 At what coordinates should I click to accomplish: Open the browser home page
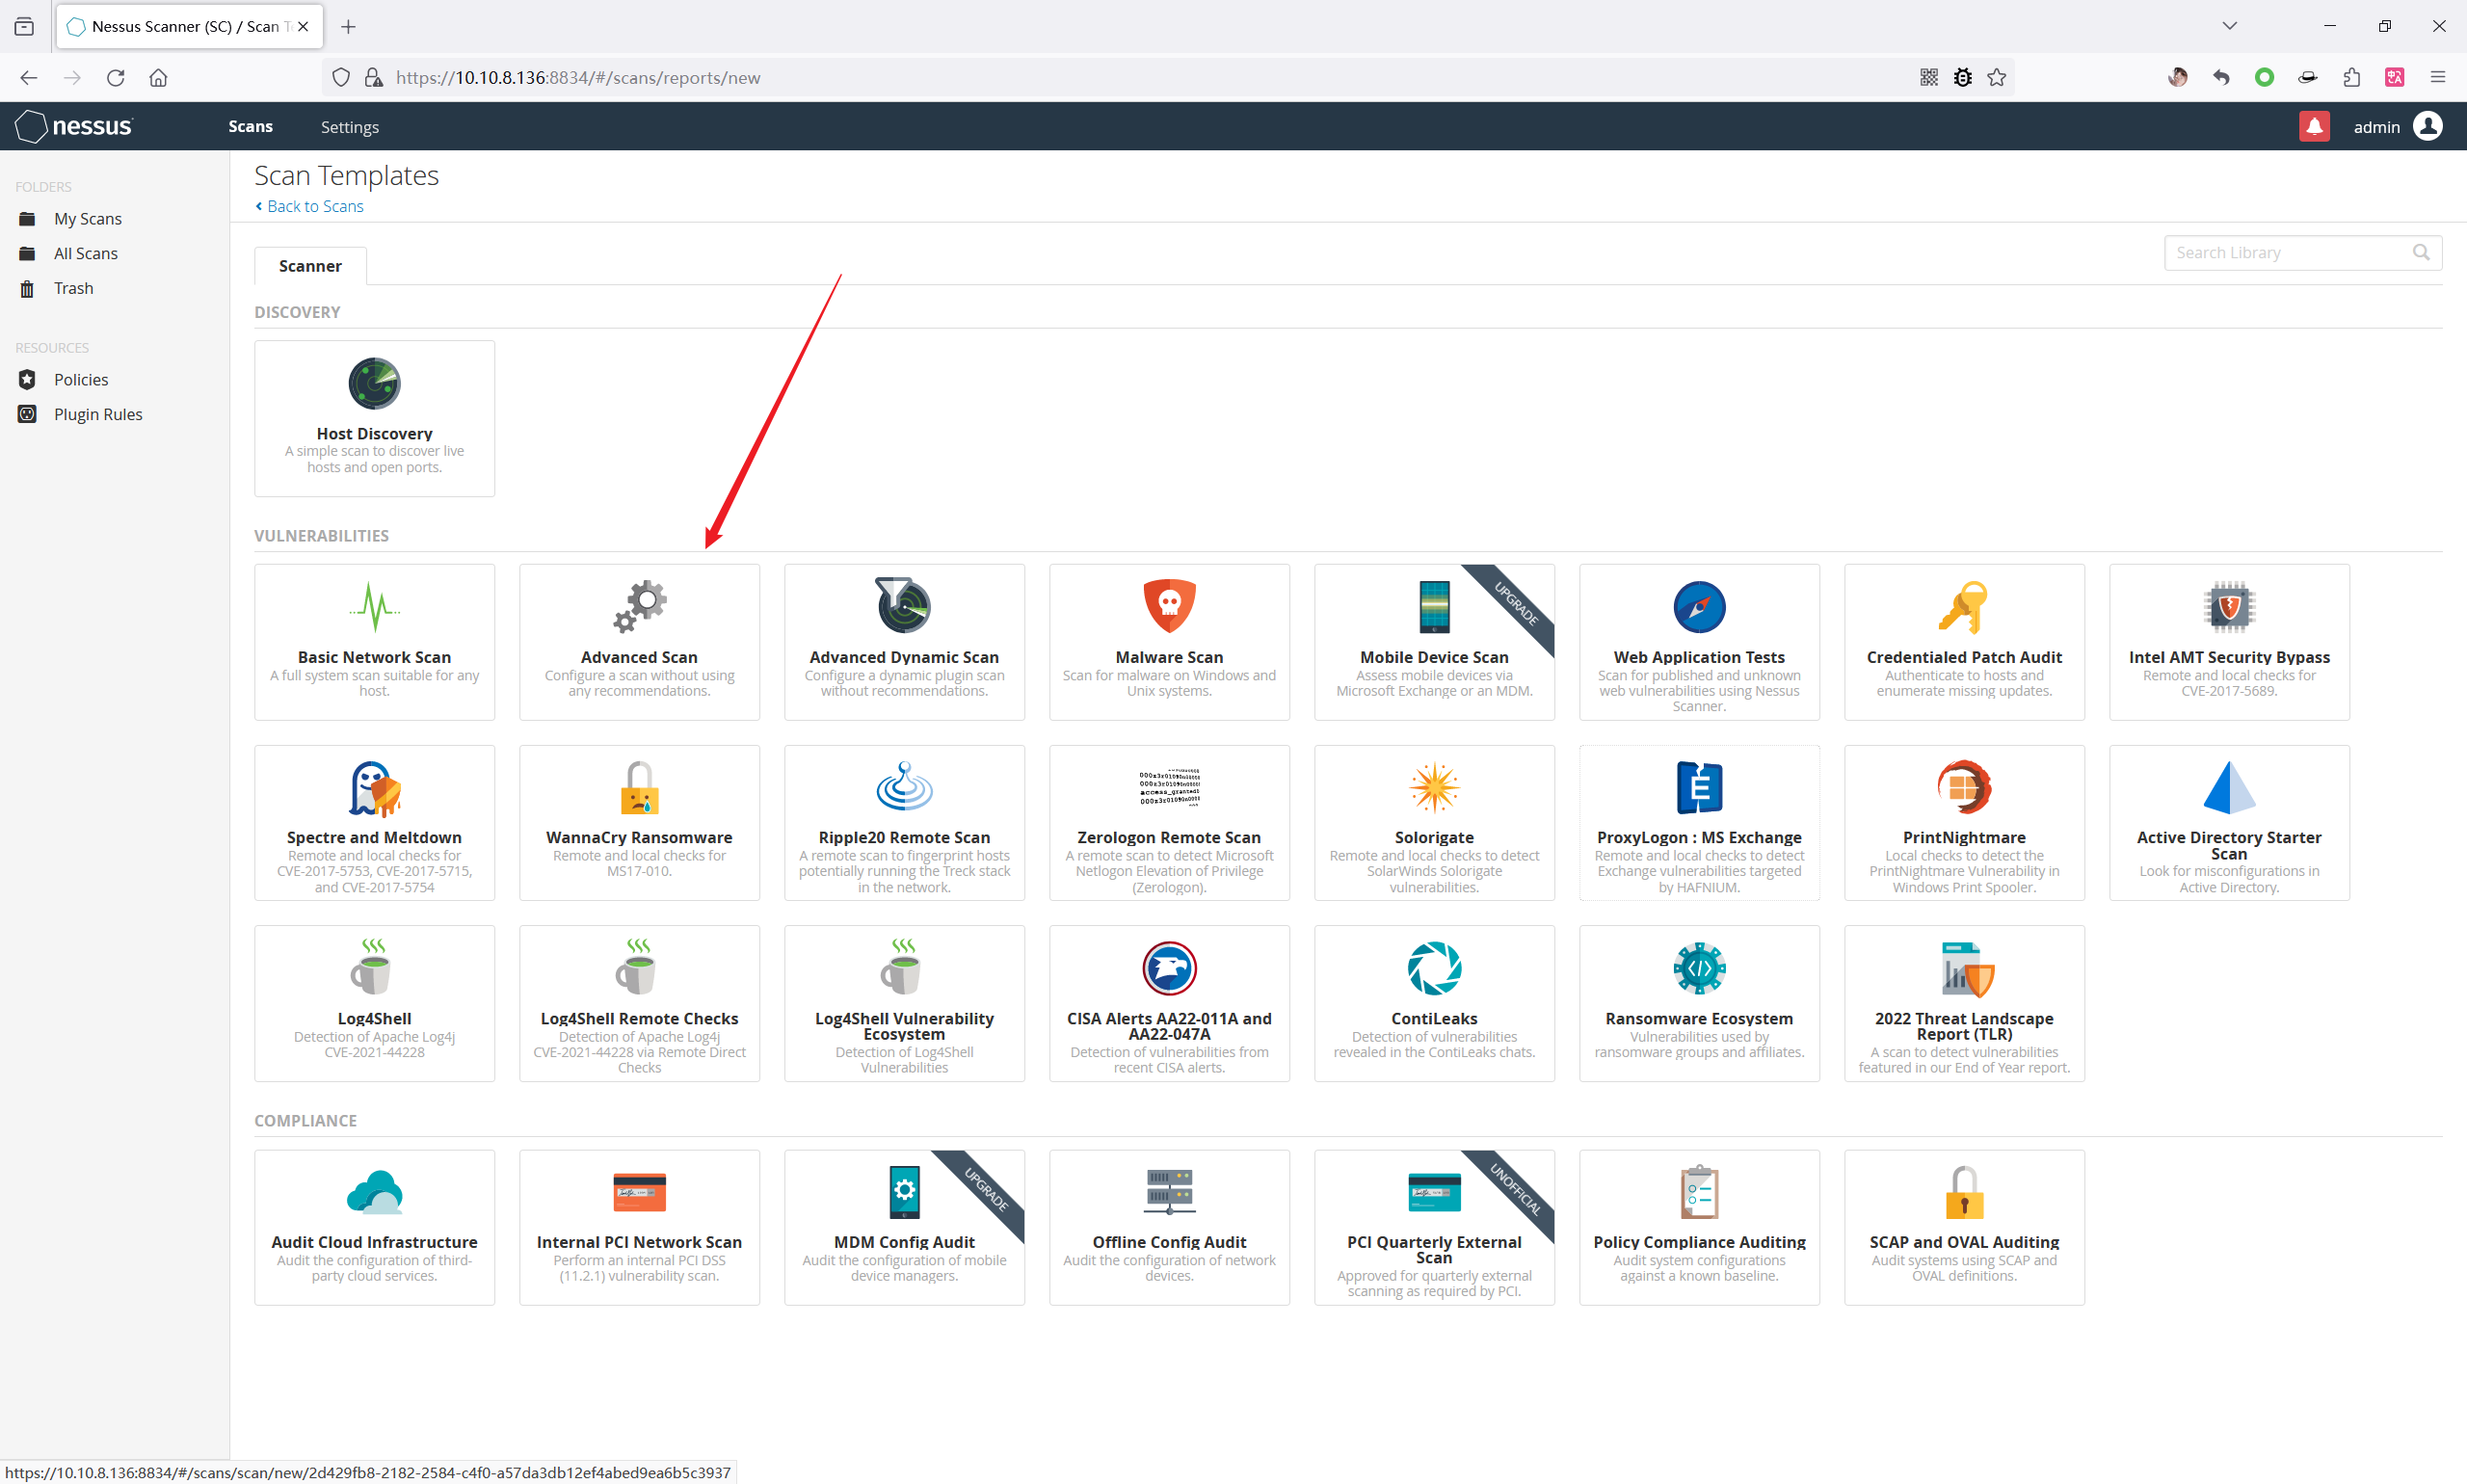click(x=158, y=77)
